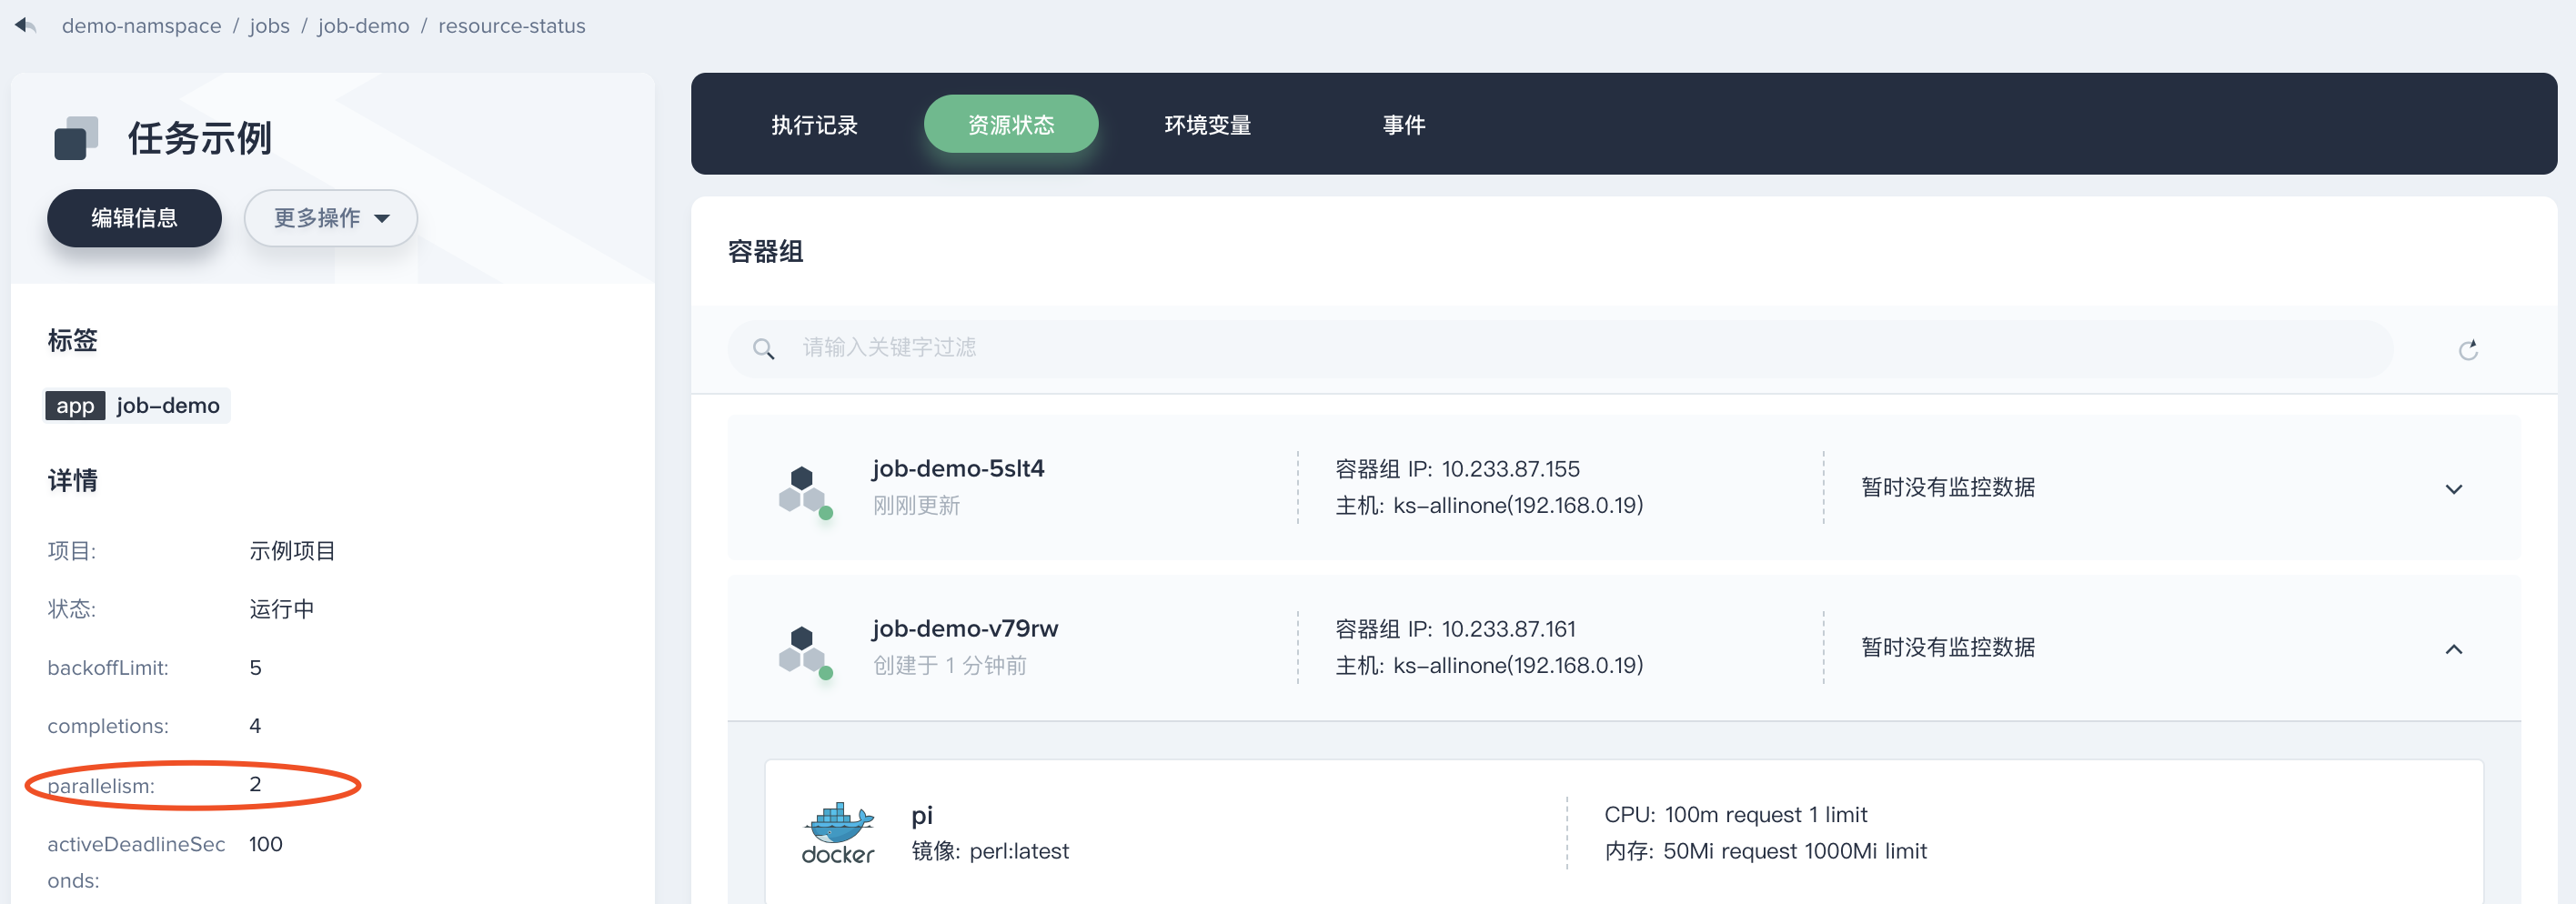Open container pi
This screenshot has width=2576, height=904.
[x=922, y=815]
